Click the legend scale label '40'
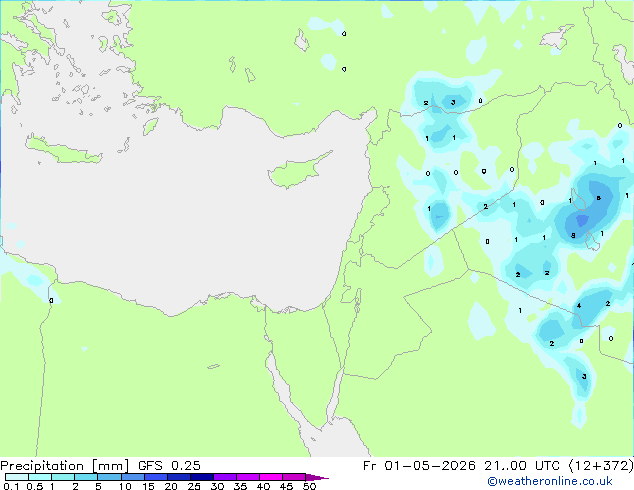 tap(263, 486)
